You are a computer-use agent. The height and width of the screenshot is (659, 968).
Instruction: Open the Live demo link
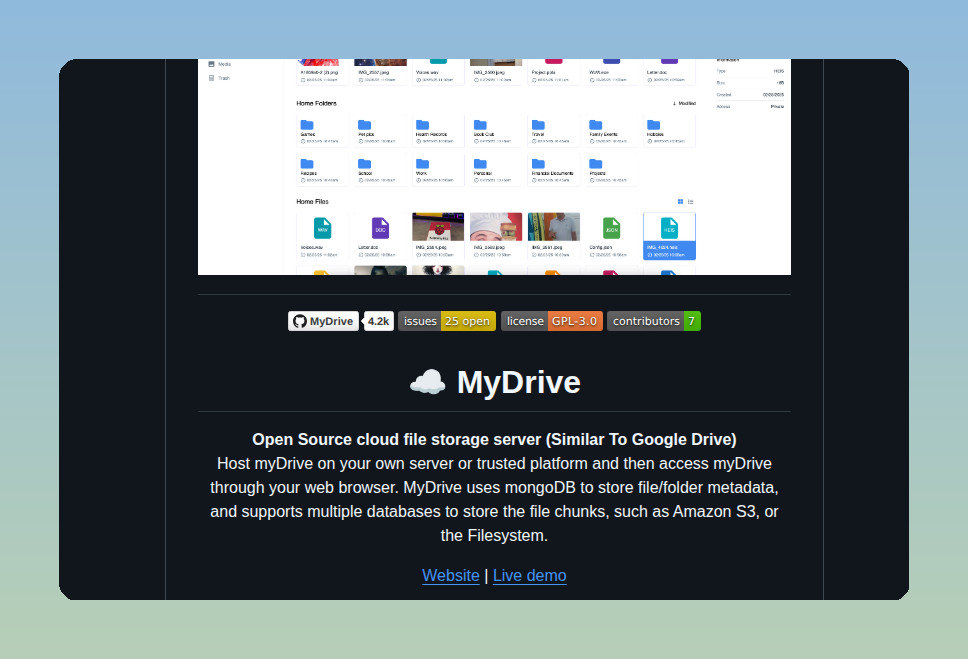pyautogui.click(x=530, y=576)
